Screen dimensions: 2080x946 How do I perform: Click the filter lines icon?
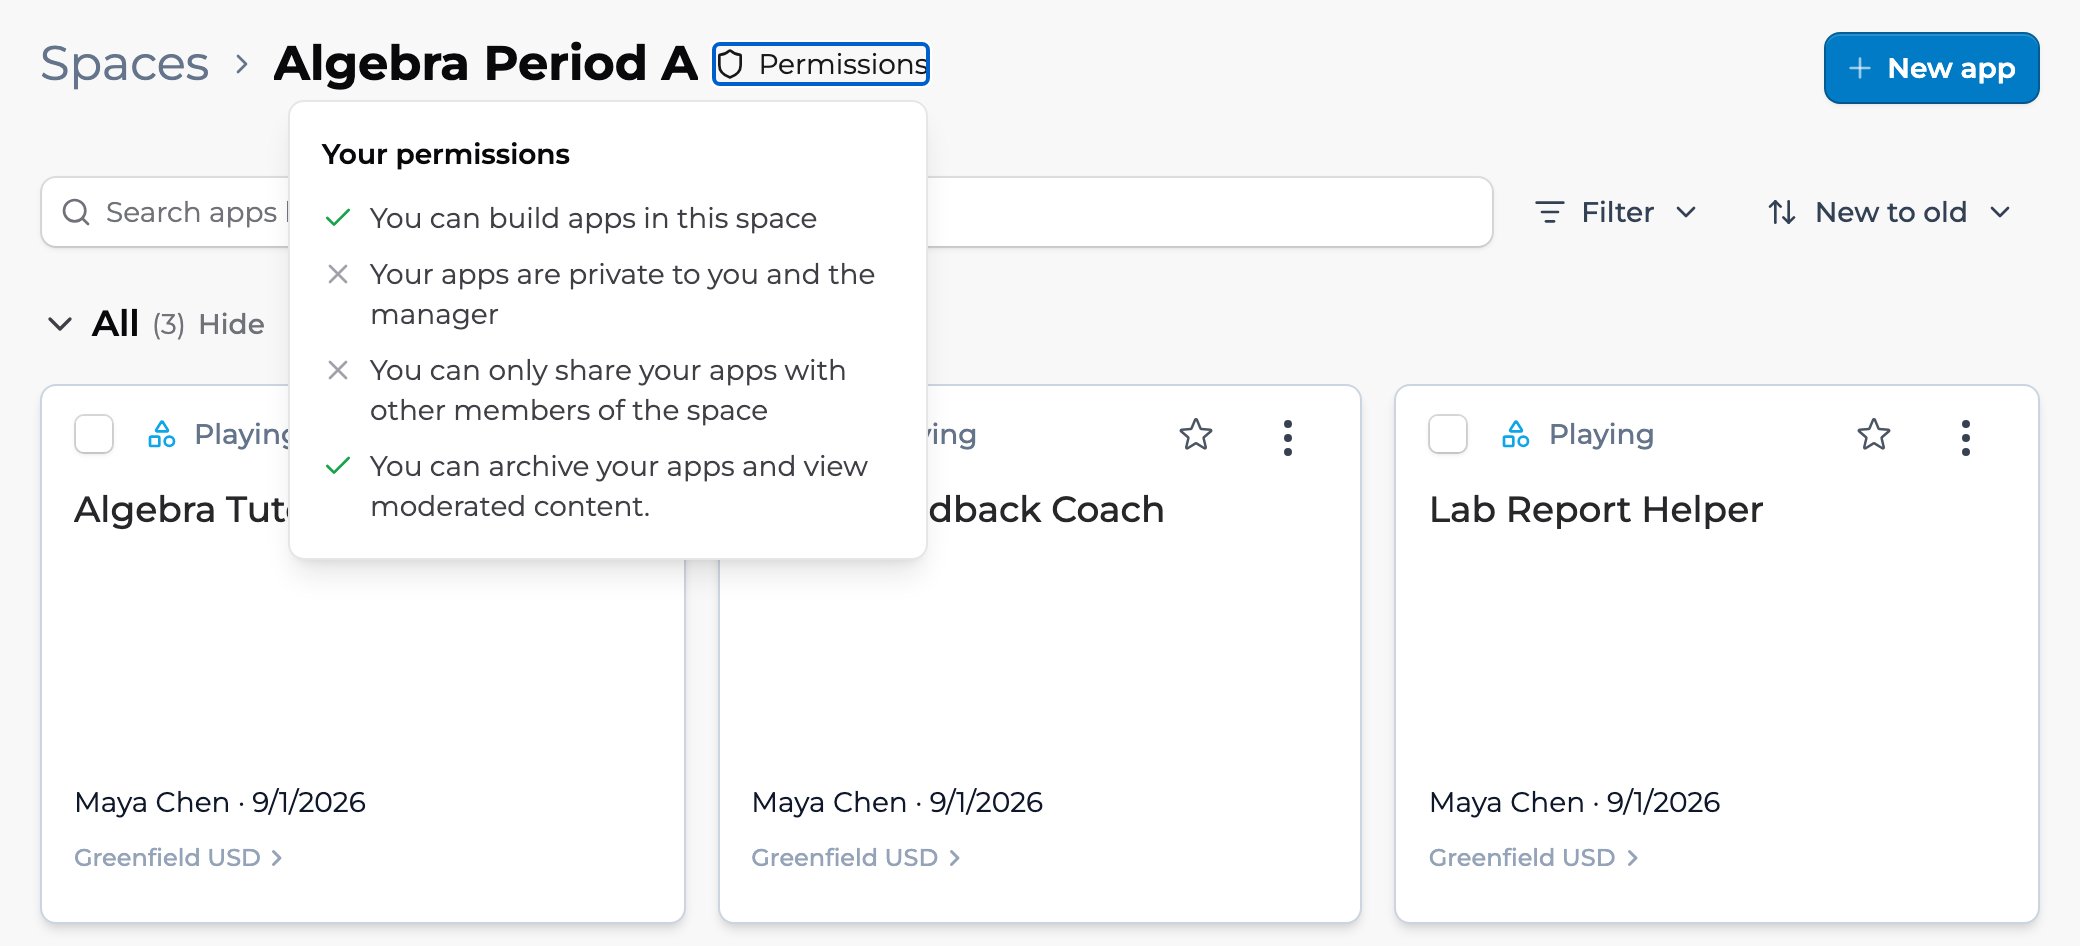click(x=1549, y=212)
